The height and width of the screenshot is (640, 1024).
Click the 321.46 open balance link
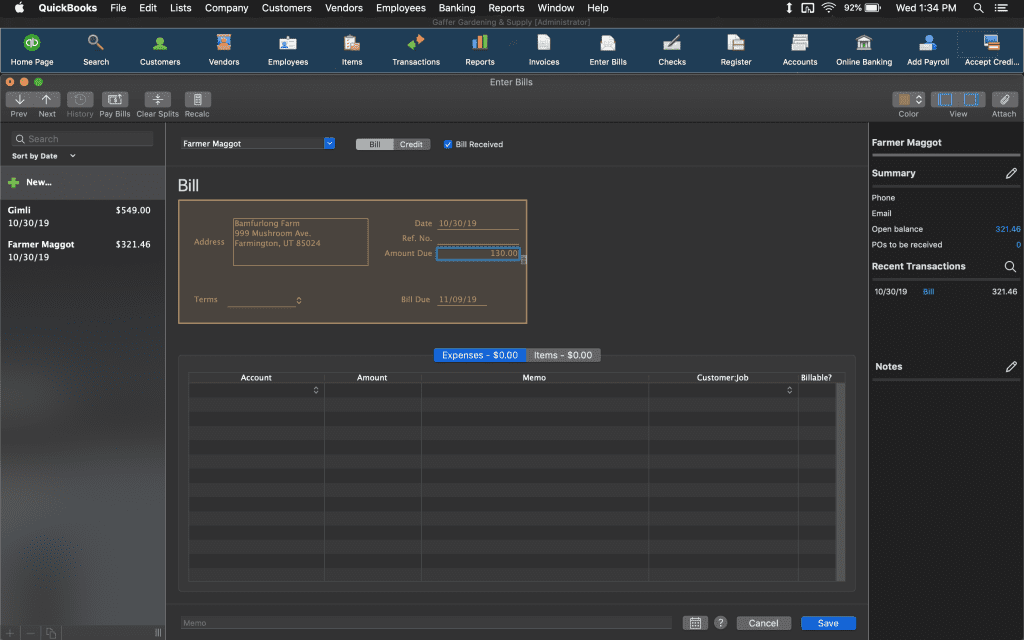pyautogui.click(x=1008, y=229)
